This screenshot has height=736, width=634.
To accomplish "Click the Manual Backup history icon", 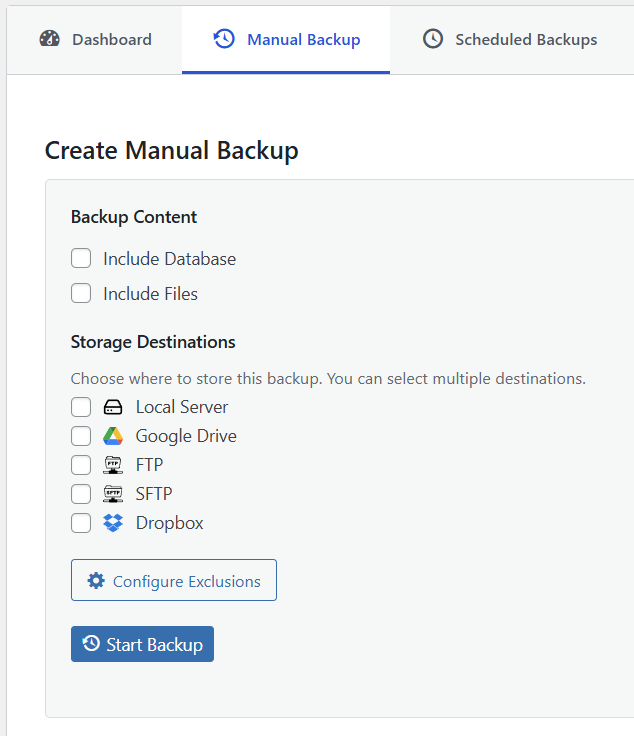I will pos(225,40).
